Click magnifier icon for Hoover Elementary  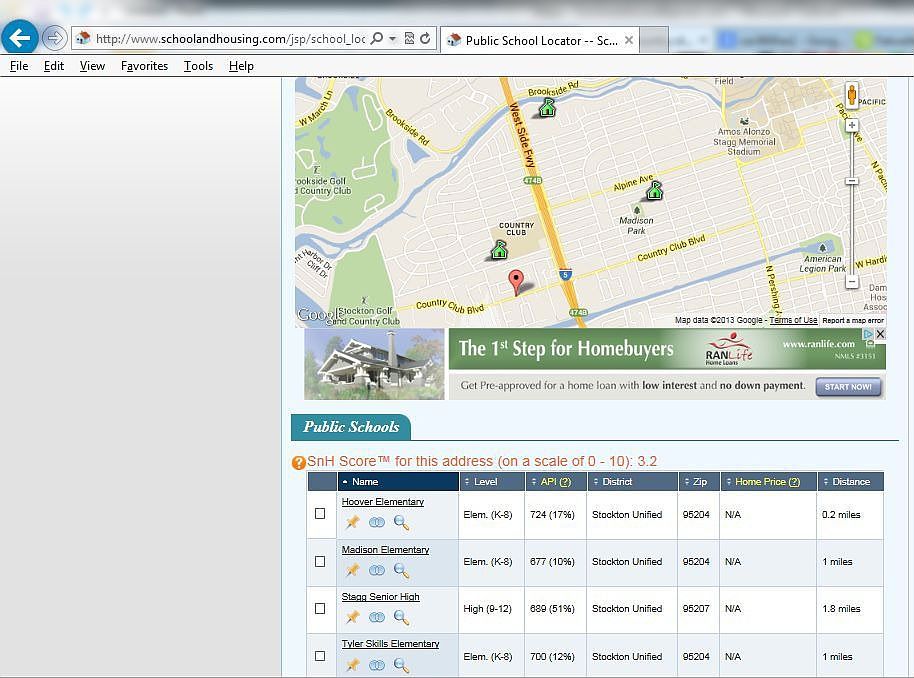[401, 522]
